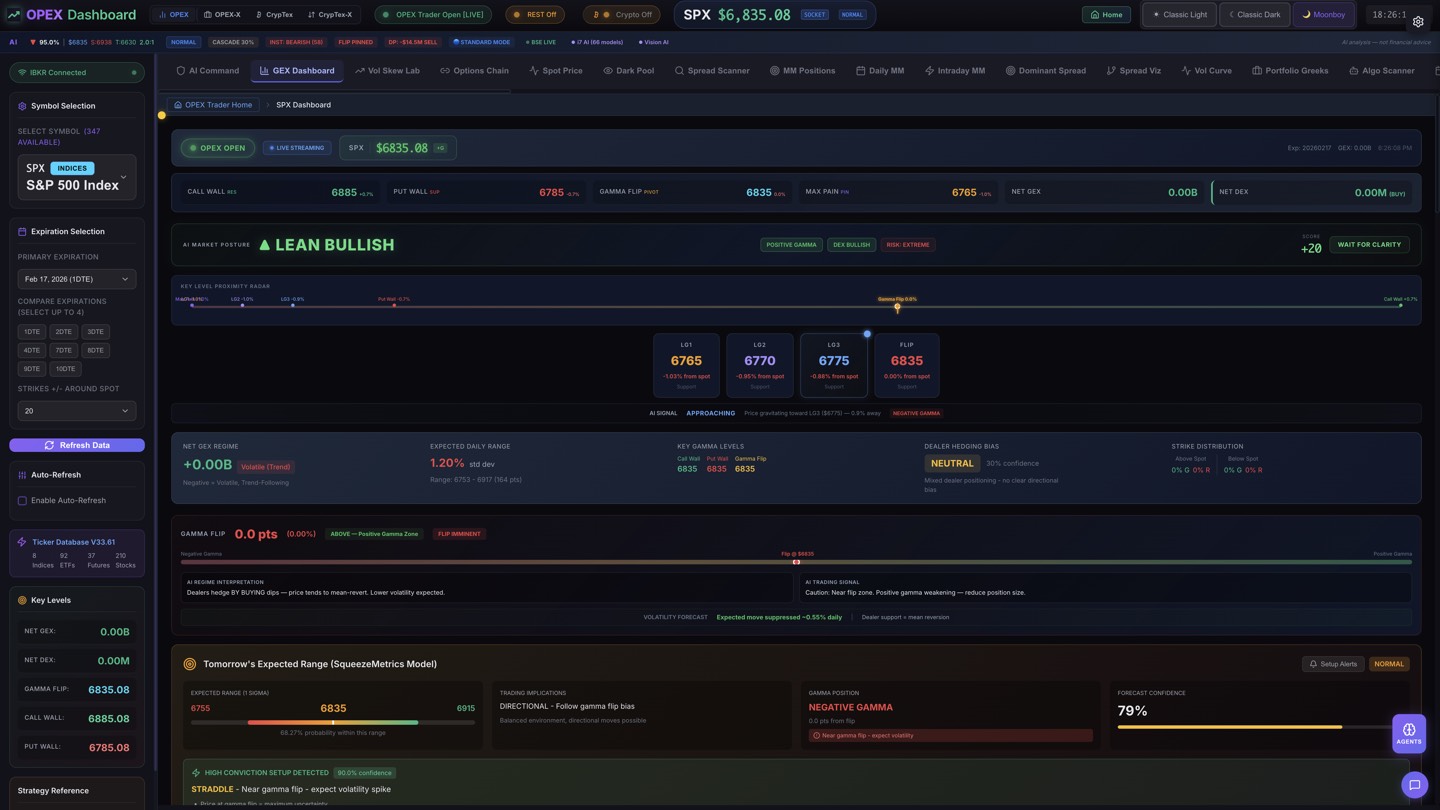This screenshot has width=1440, height=810.
Task: Expand the Strikes Around Spot selector
Action: (x=76, y=410)
